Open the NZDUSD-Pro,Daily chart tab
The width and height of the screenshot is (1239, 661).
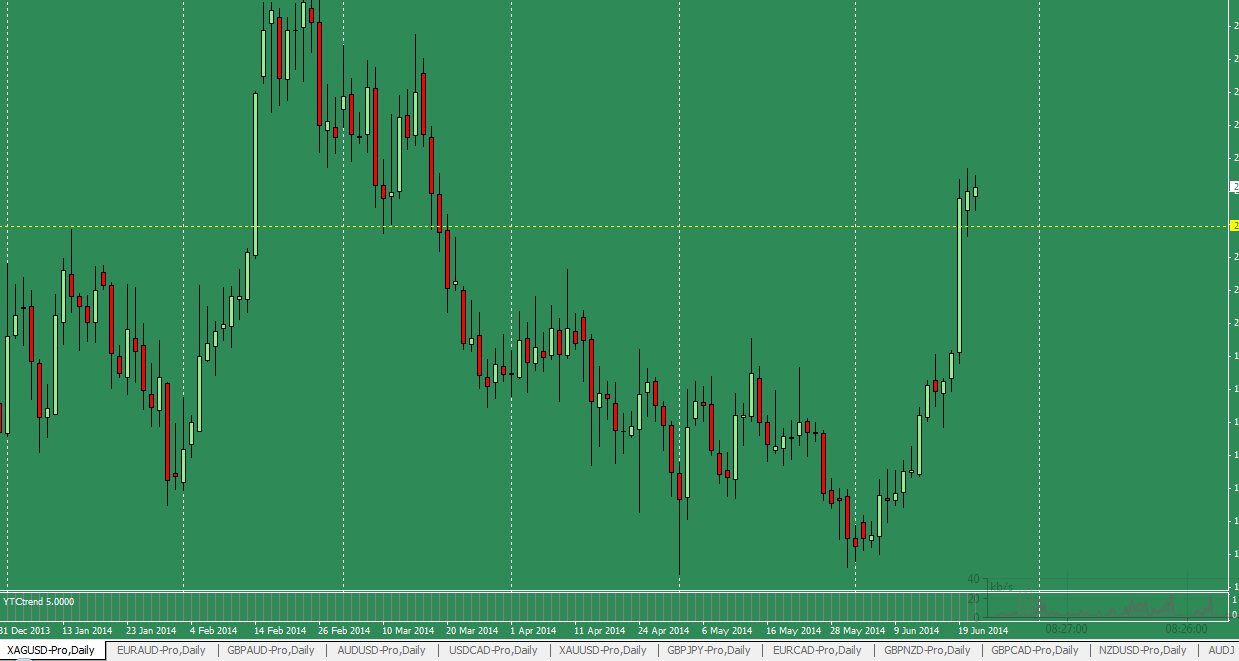tap(1143, 650)
